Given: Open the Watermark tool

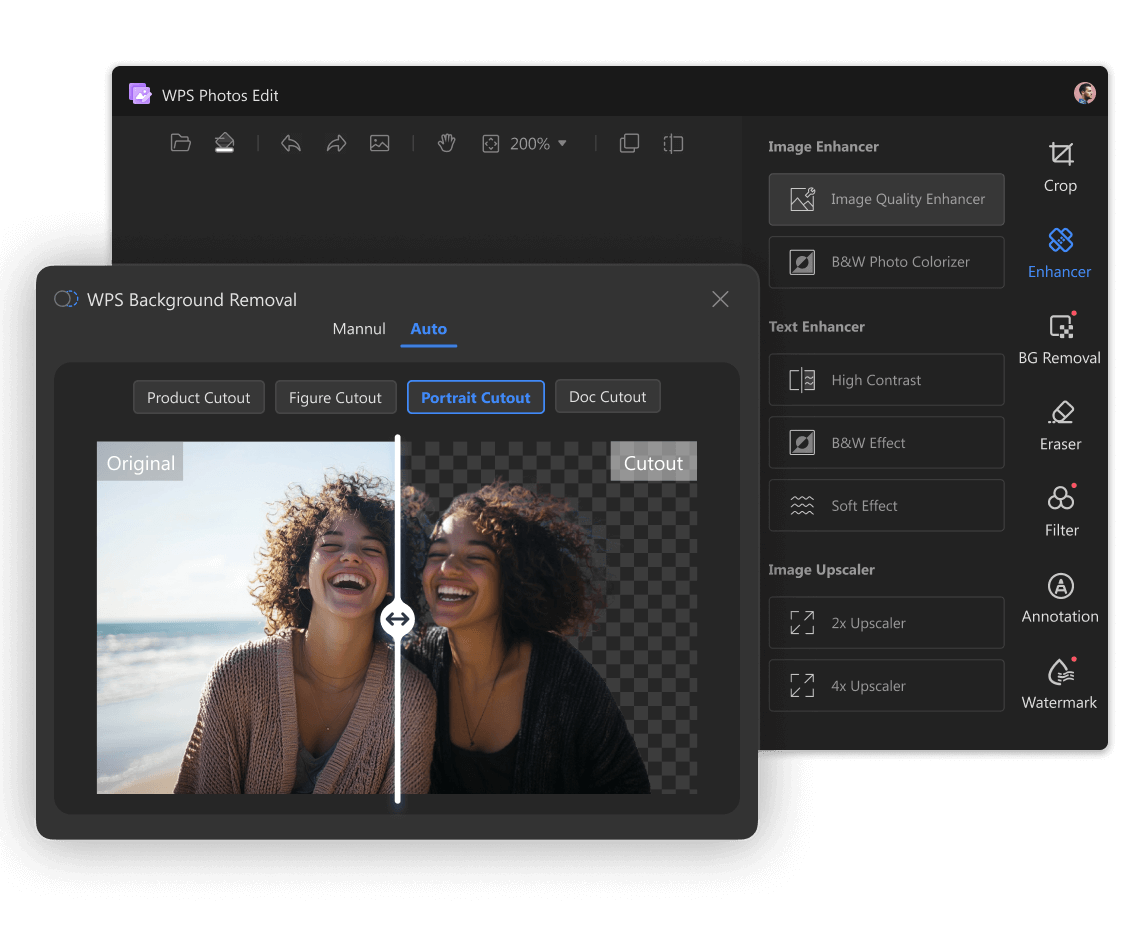Looking at the screenshot, I should point(1059,684).
